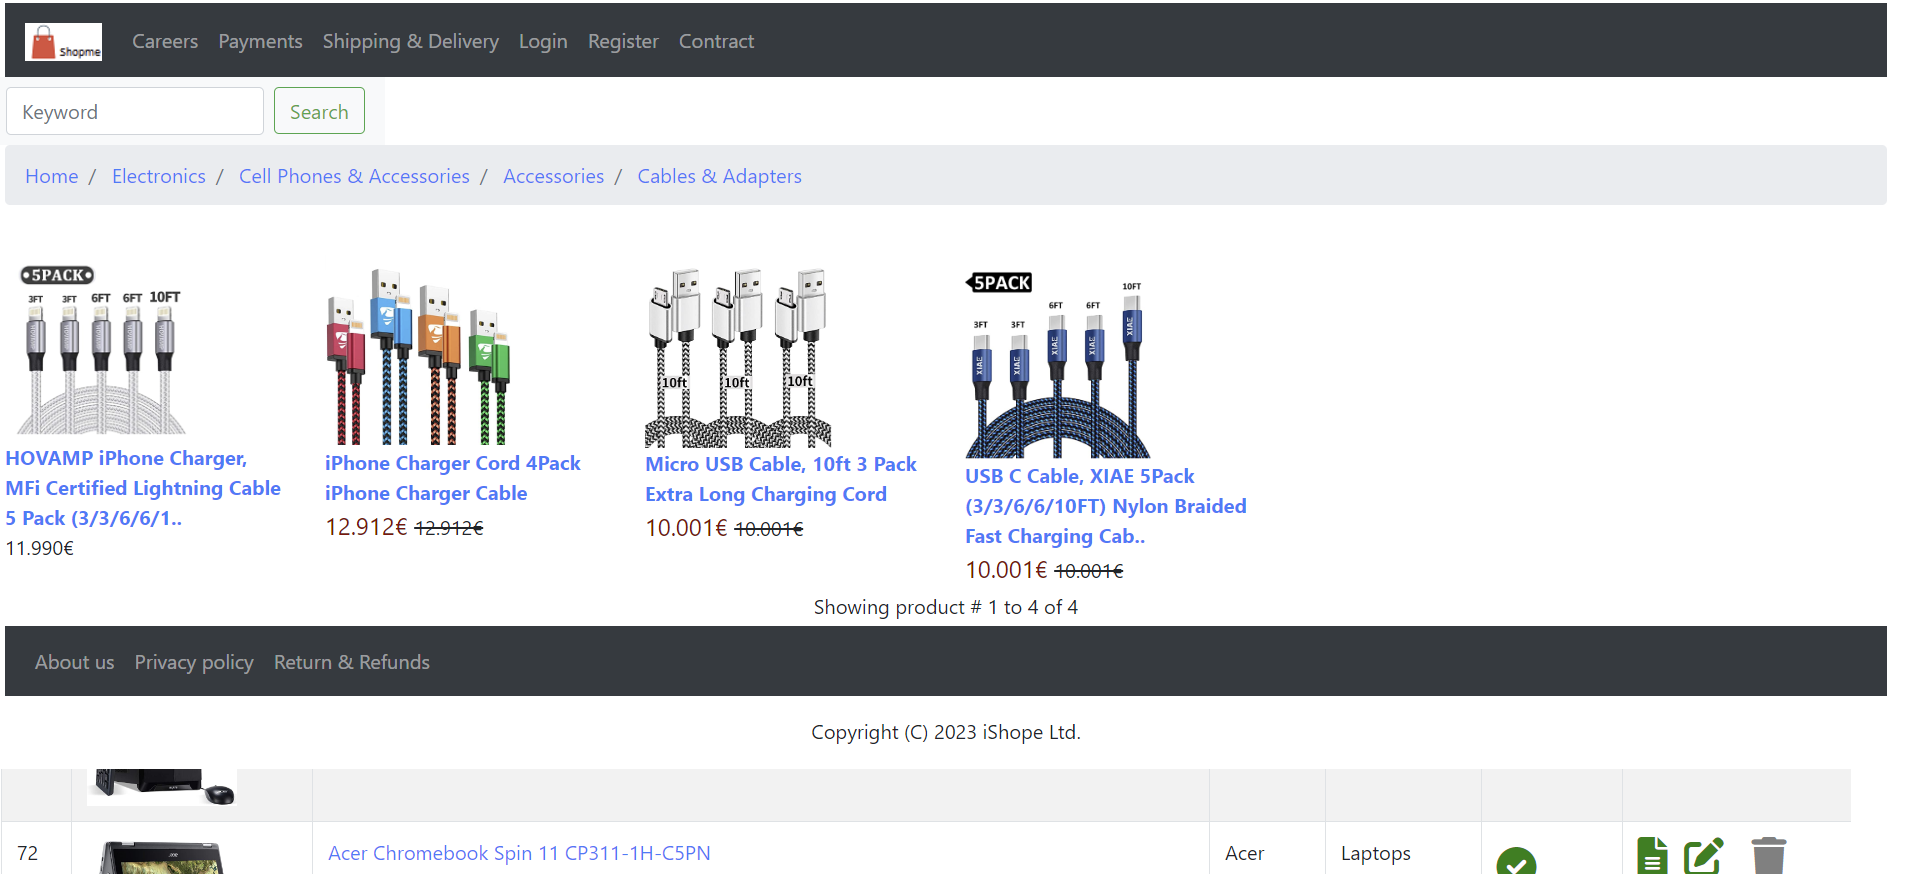The height and width of the screenshot is (874, 1905).
Task: Open Micro USB Cable 10ft title link
Action: point(780,479)
